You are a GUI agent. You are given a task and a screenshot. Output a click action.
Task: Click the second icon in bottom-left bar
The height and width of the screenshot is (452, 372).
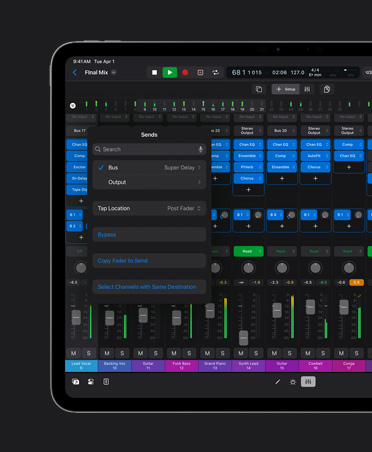pos(91,382)
